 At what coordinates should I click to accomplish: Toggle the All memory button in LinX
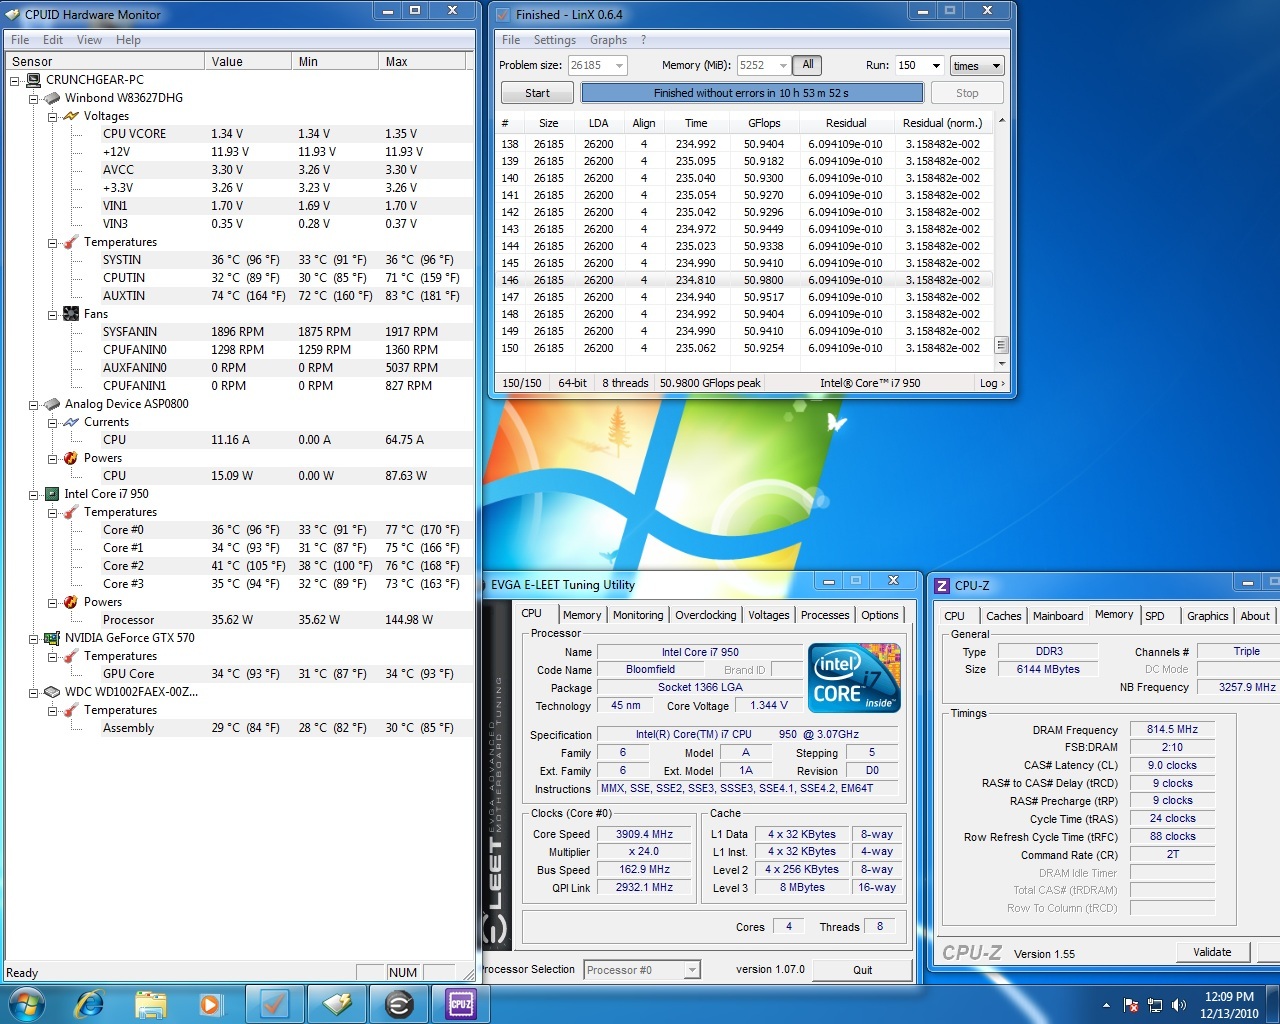click(808, 65)
